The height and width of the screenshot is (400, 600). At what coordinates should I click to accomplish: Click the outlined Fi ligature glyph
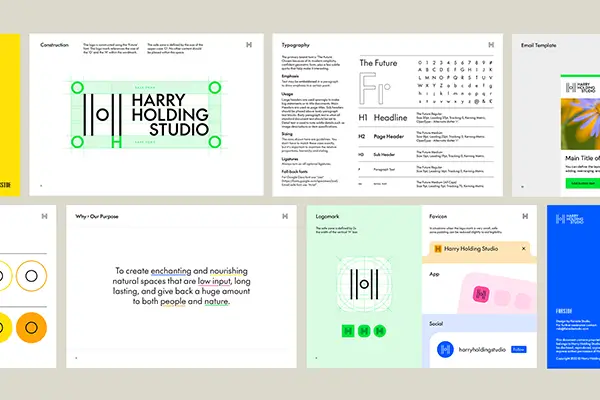click(375, 89)
